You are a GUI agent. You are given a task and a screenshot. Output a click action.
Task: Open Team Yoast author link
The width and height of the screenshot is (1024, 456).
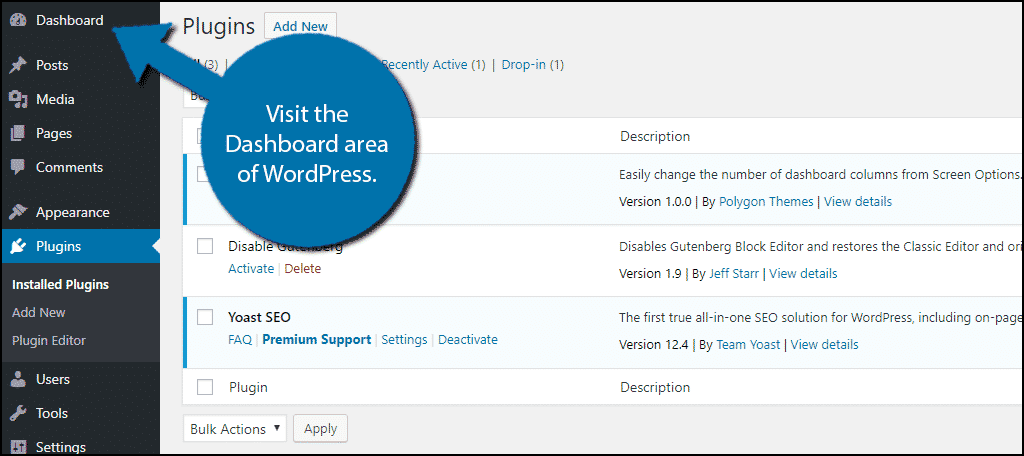pos(748,344)
